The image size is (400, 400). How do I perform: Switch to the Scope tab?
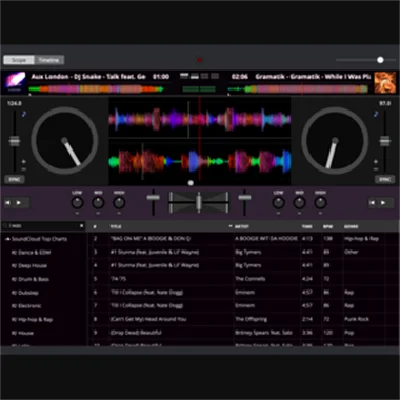[19, 60]
